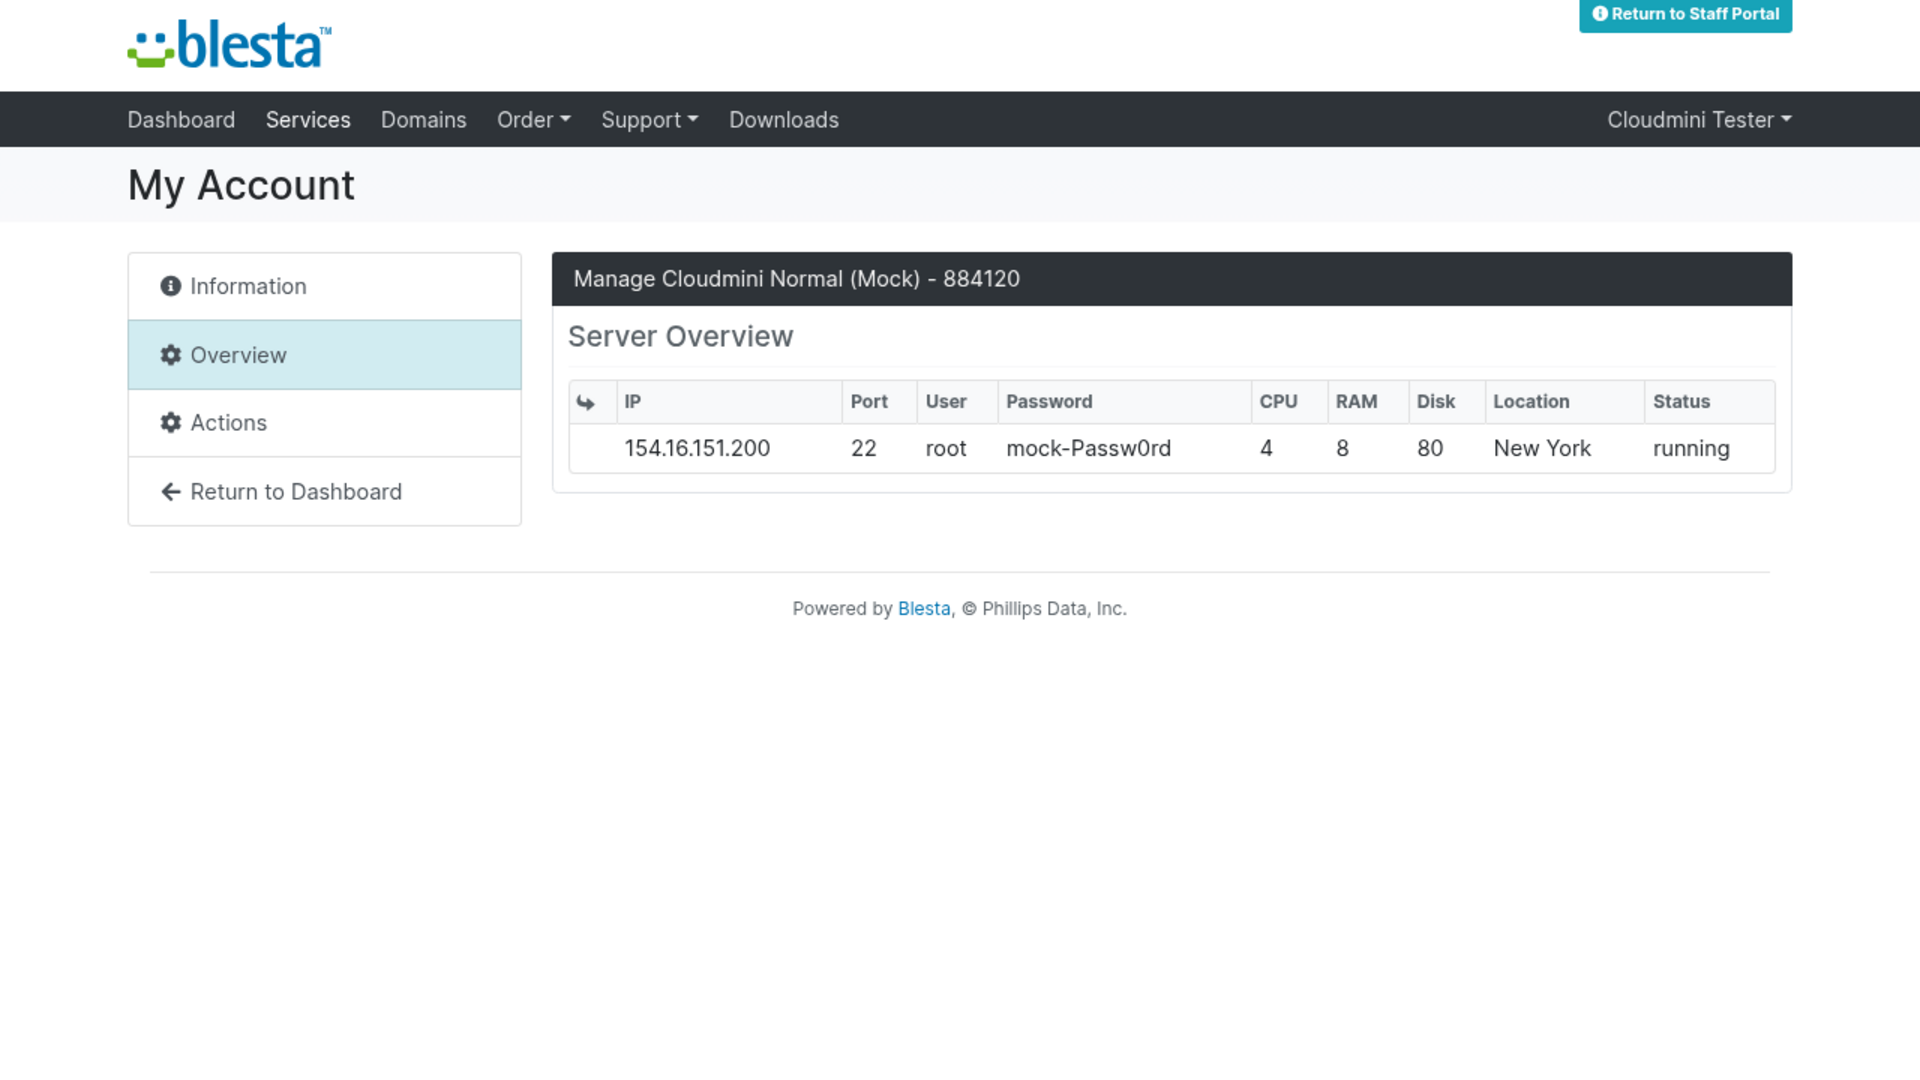This screenshot has width=1920, height=1080.
Task: Open the Cloudmini Tester account dropdown
Action: click(1699, 120)
